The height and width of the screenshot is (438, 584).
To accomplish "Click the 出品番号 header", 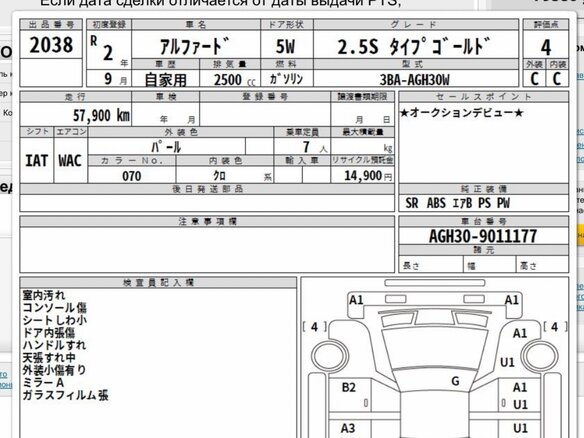I will (x=51, y=25).
